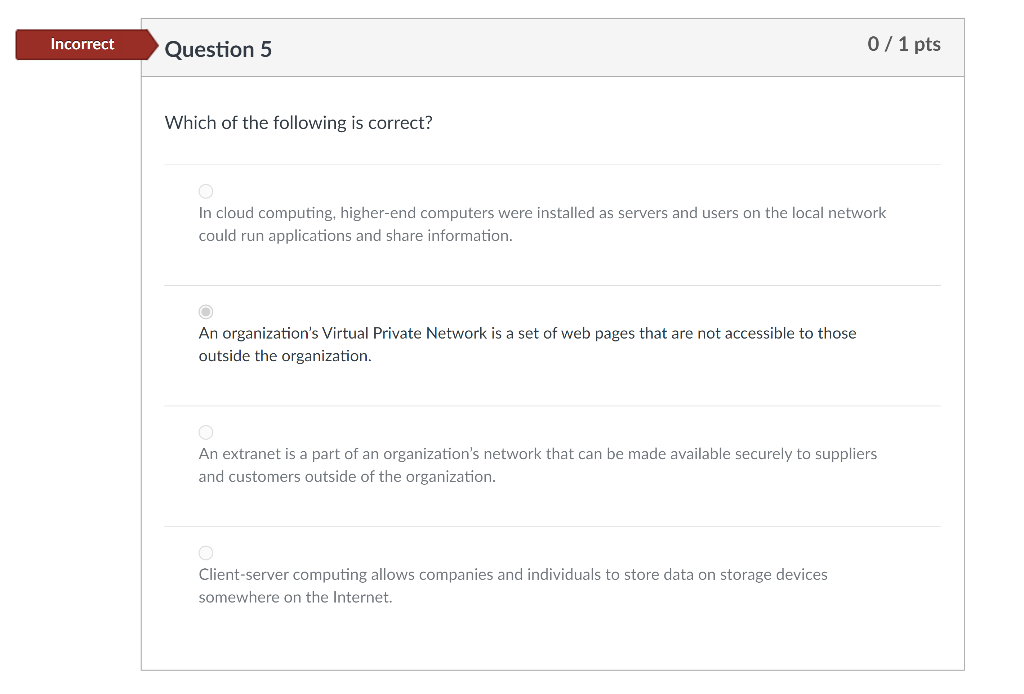Screen dimensions: 1024x694
Task: Click the 0 / 1 pts score label
Action: (x=902, y=44)
